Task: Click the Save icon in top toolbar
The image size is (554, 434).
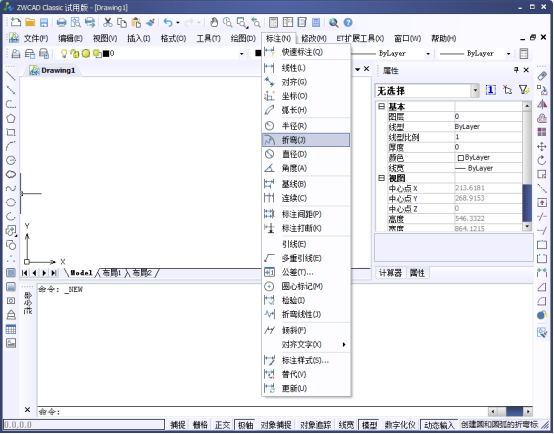Action: [x=44, y=23]
